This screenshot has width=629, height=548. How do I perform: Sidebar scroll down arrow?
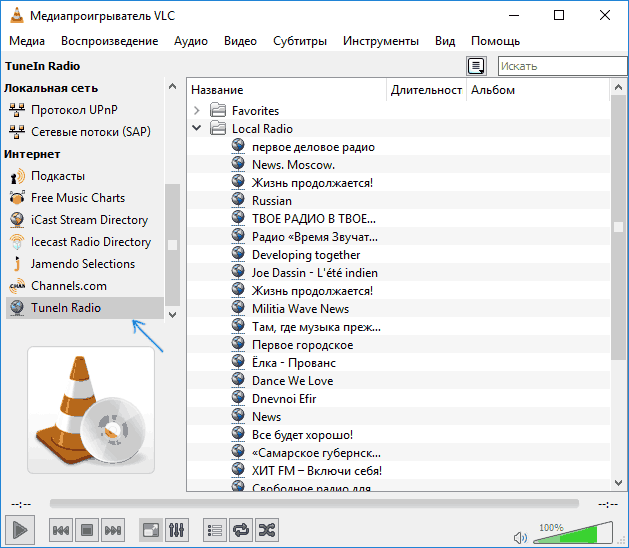pos(172,315)
